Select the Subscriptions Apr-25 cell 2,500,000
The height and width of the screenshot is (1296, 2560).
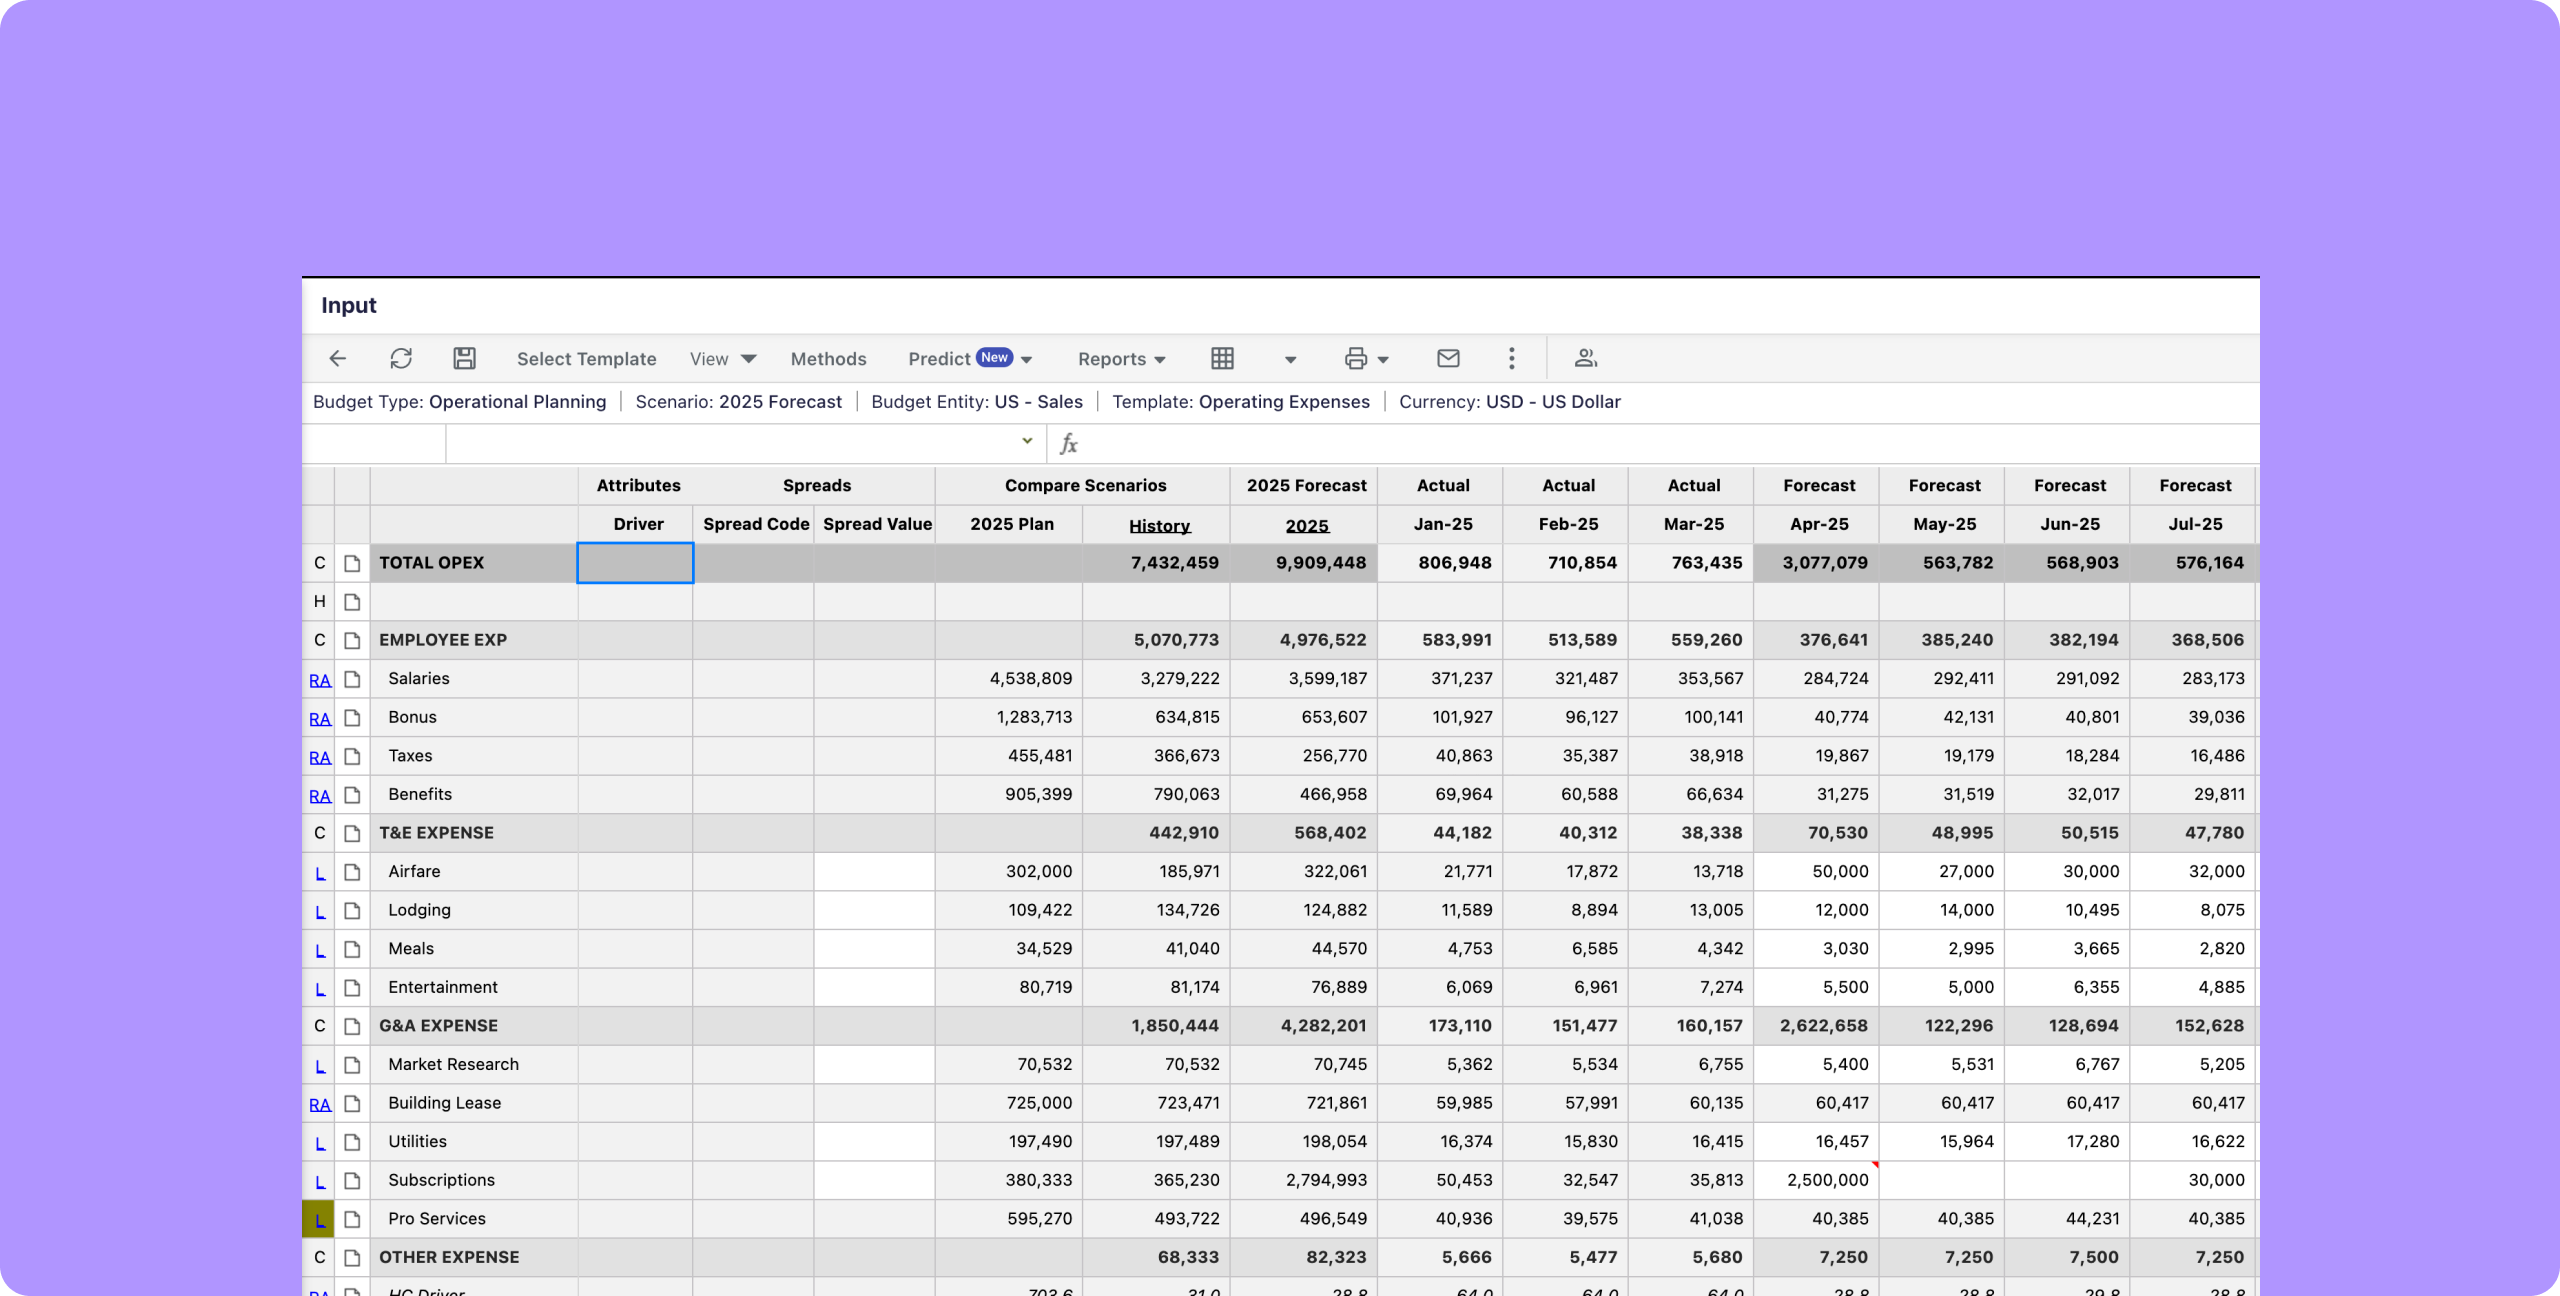pos(1816,1180)
